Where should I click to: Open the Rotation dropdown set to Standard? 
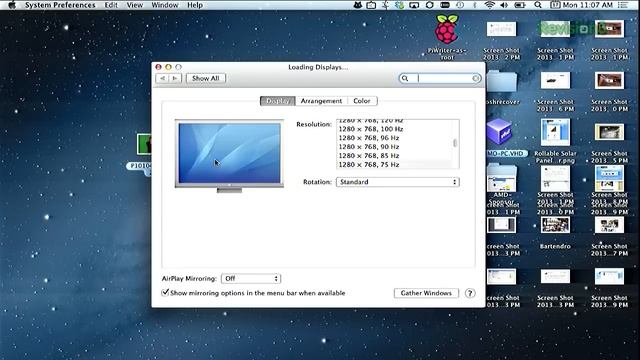pos(398,182)
